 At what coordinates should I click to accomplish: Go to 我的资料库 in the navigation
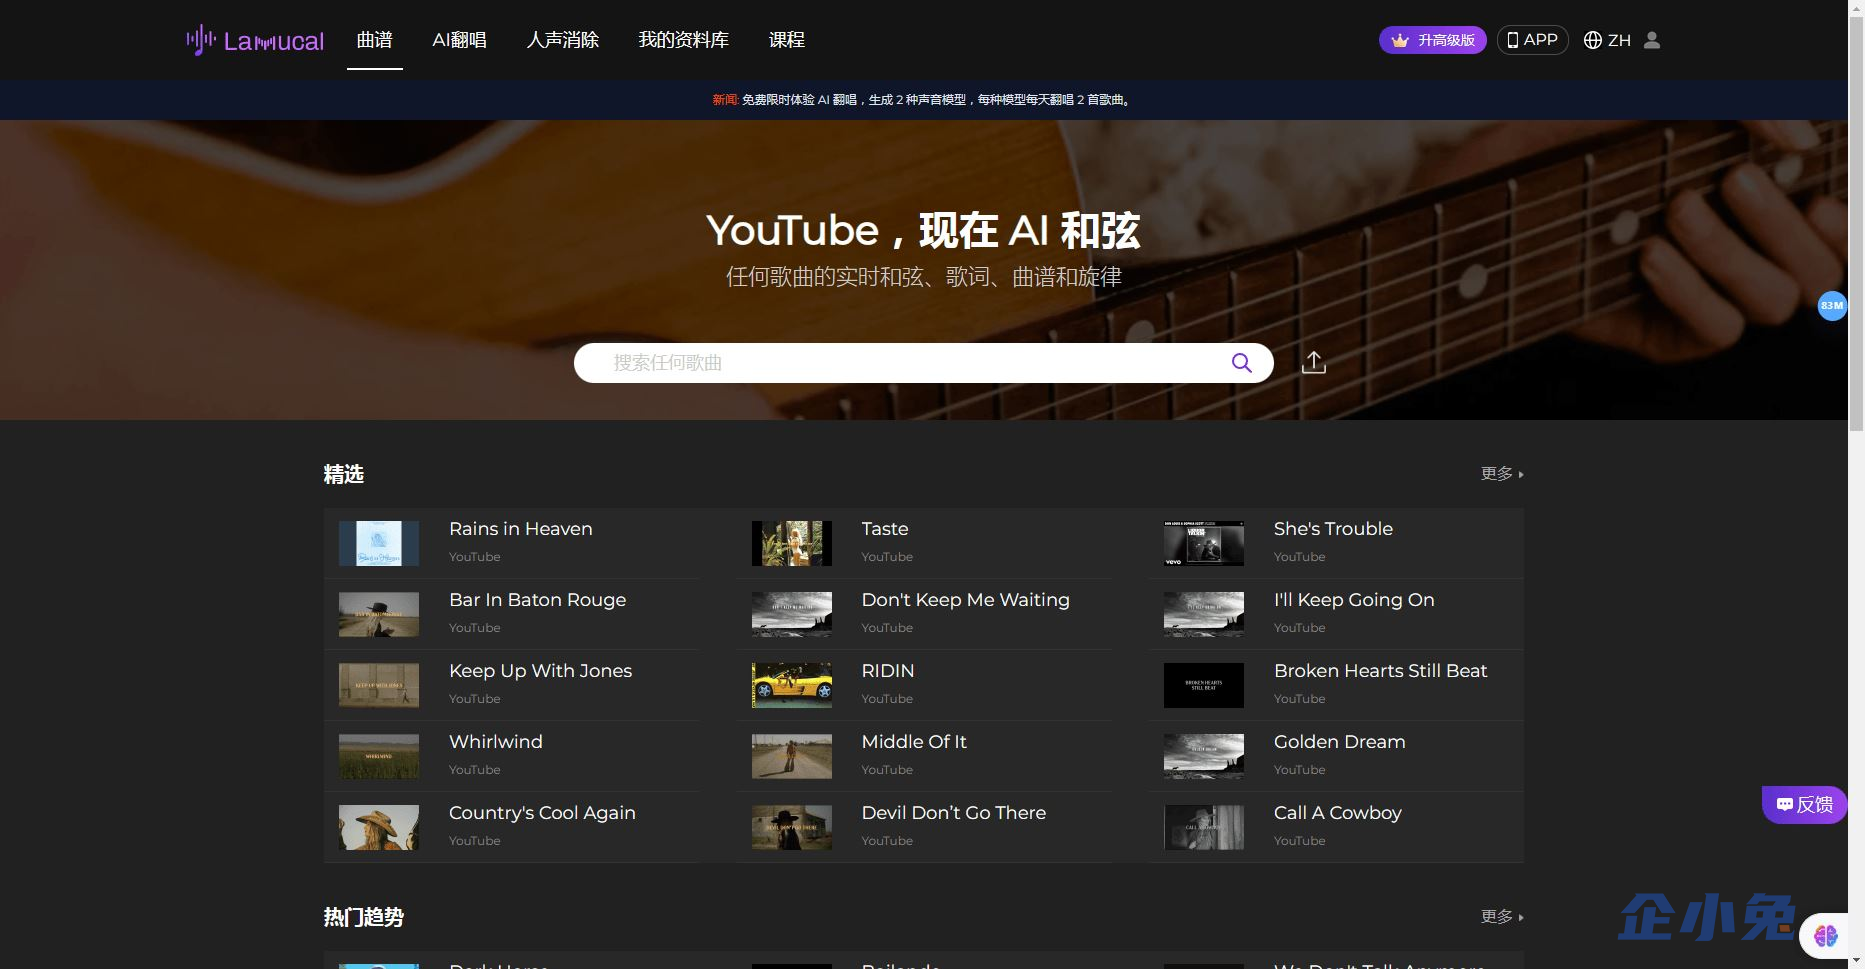(683, 40)
